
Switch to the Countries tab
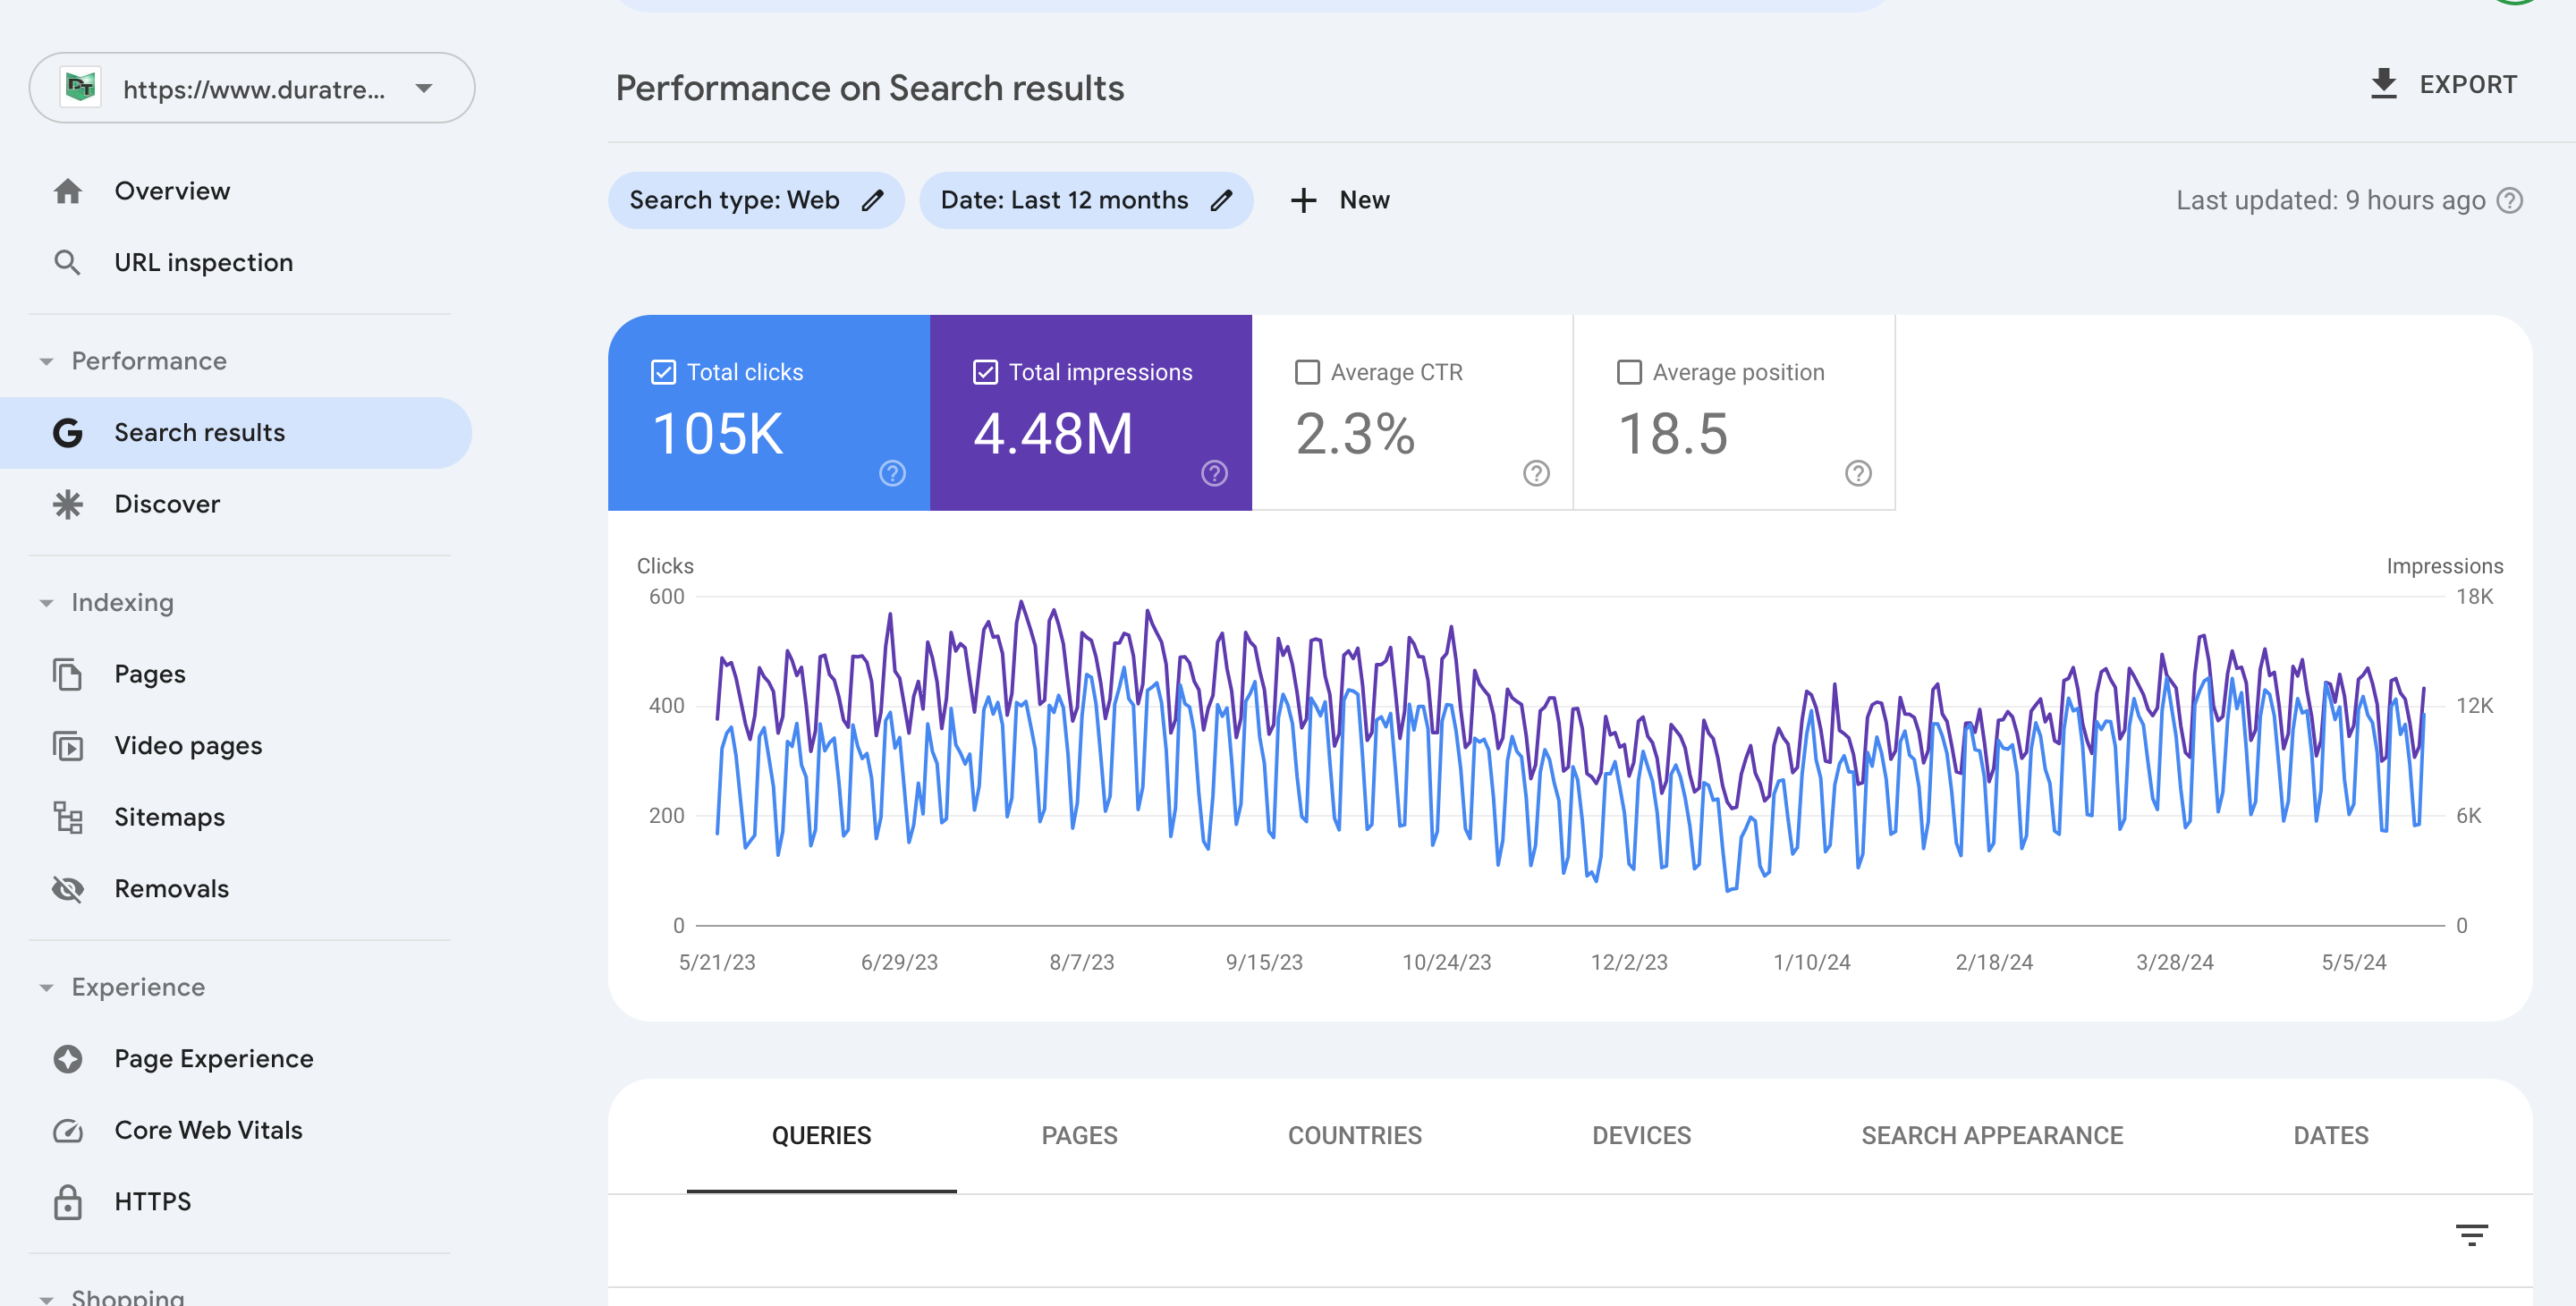[1354, 1135]
